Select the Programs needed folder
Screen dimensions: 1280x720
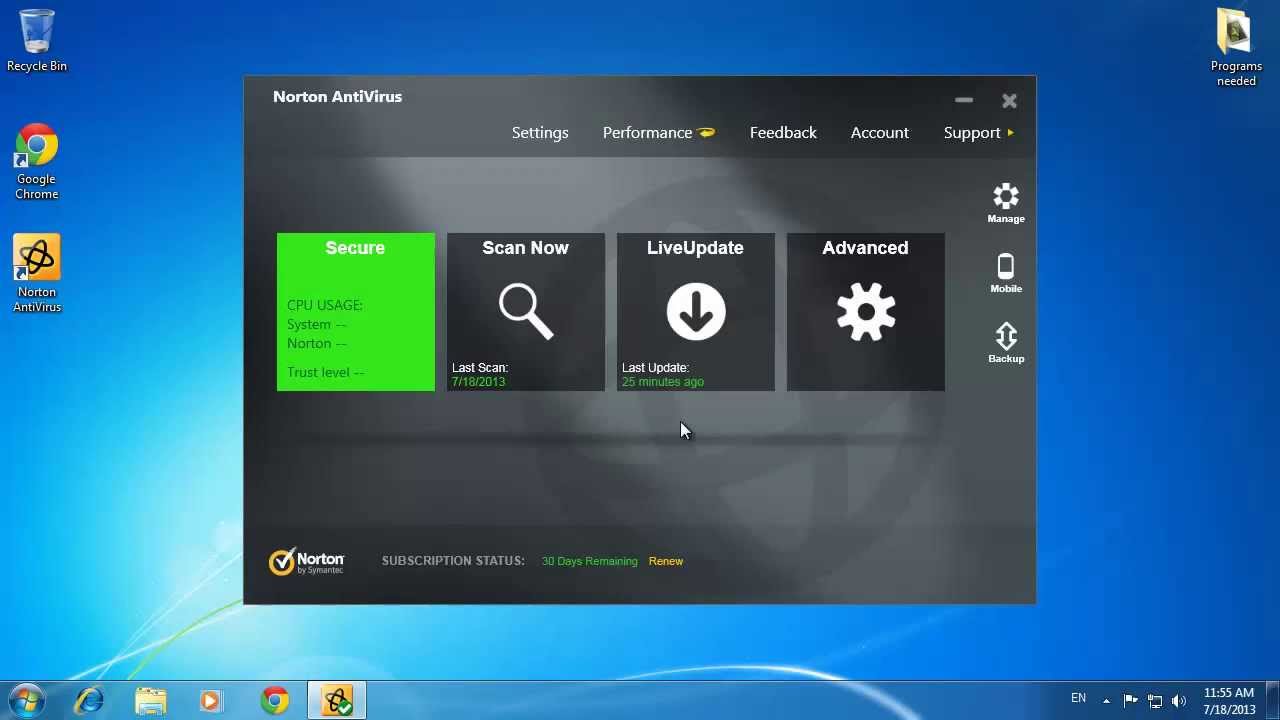(1236, 48)
